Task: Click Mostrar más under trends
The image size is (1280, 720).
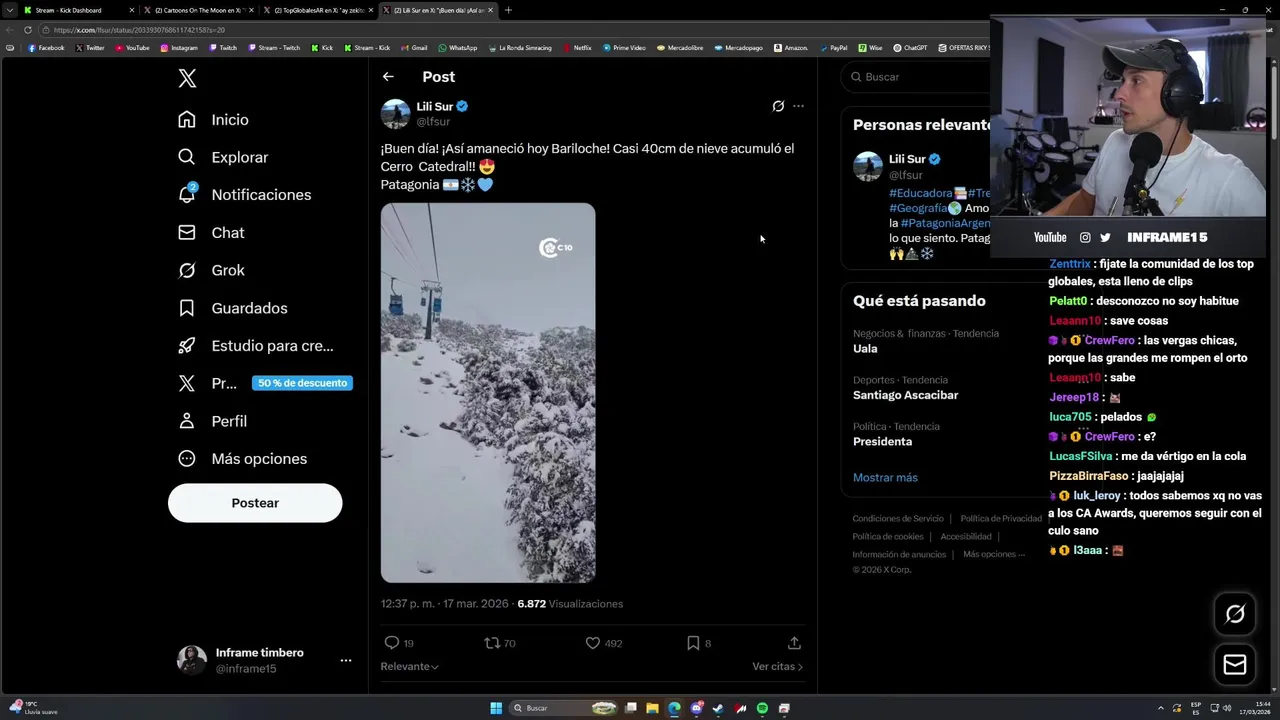Action: pos(885,477)
